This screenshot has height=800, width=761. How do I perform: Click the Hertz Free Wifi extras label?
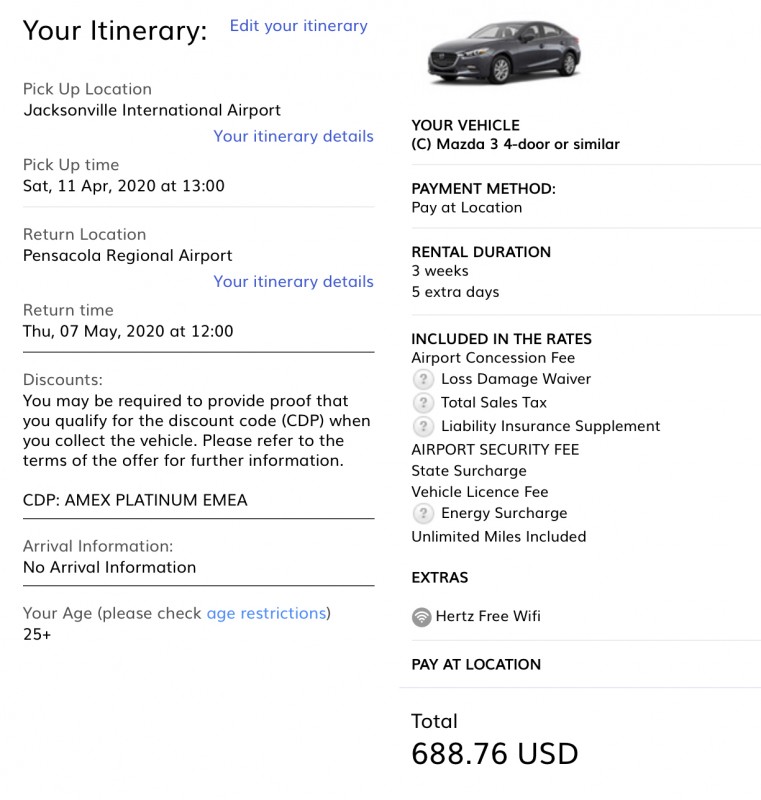pyautogui.click(x=488, y=616)
